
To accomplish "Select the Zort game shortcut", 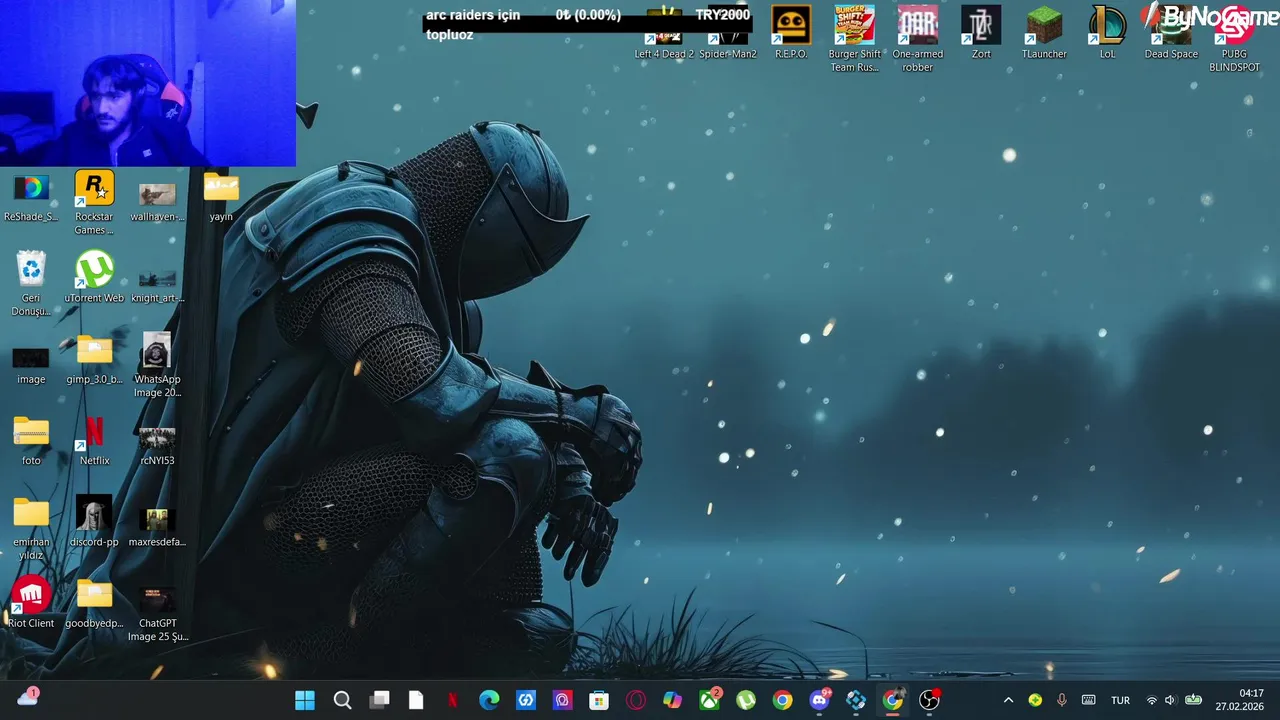I will (981, 33).
